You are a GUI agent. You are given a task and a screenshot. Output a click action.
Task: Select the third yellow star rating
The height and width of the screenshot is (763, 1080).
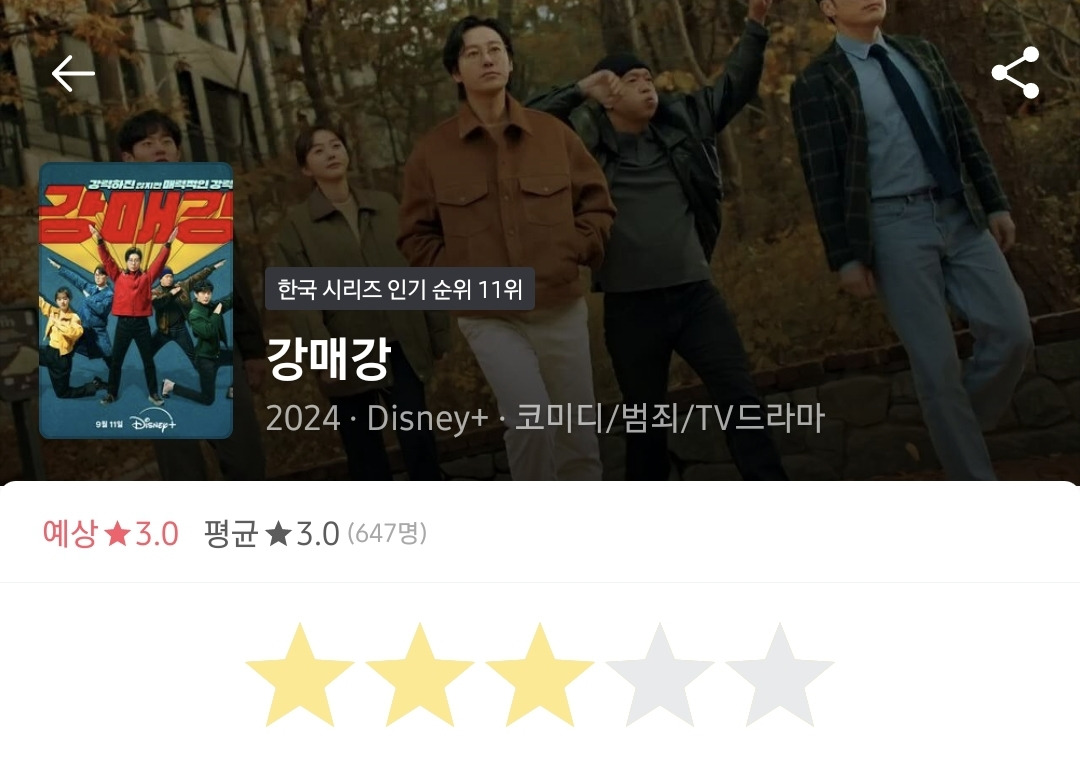pos(539,675)
